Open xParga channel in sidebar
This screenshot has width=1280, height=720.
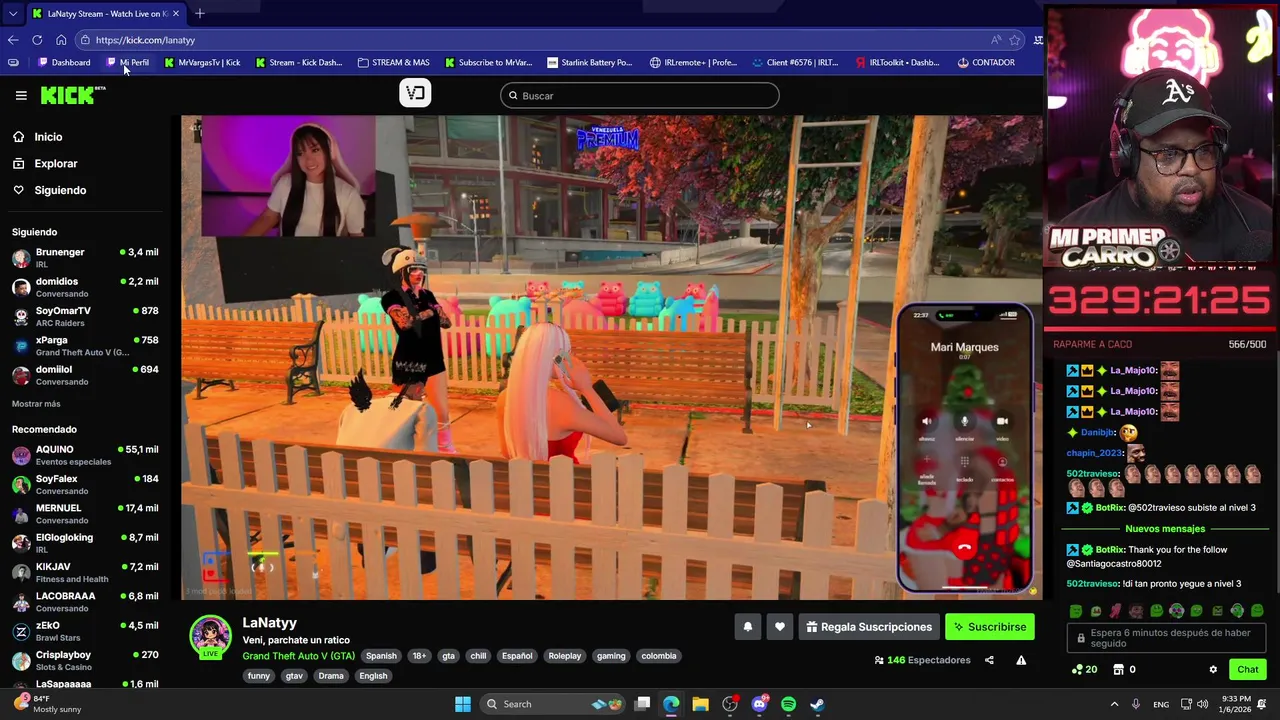[85, 345]
